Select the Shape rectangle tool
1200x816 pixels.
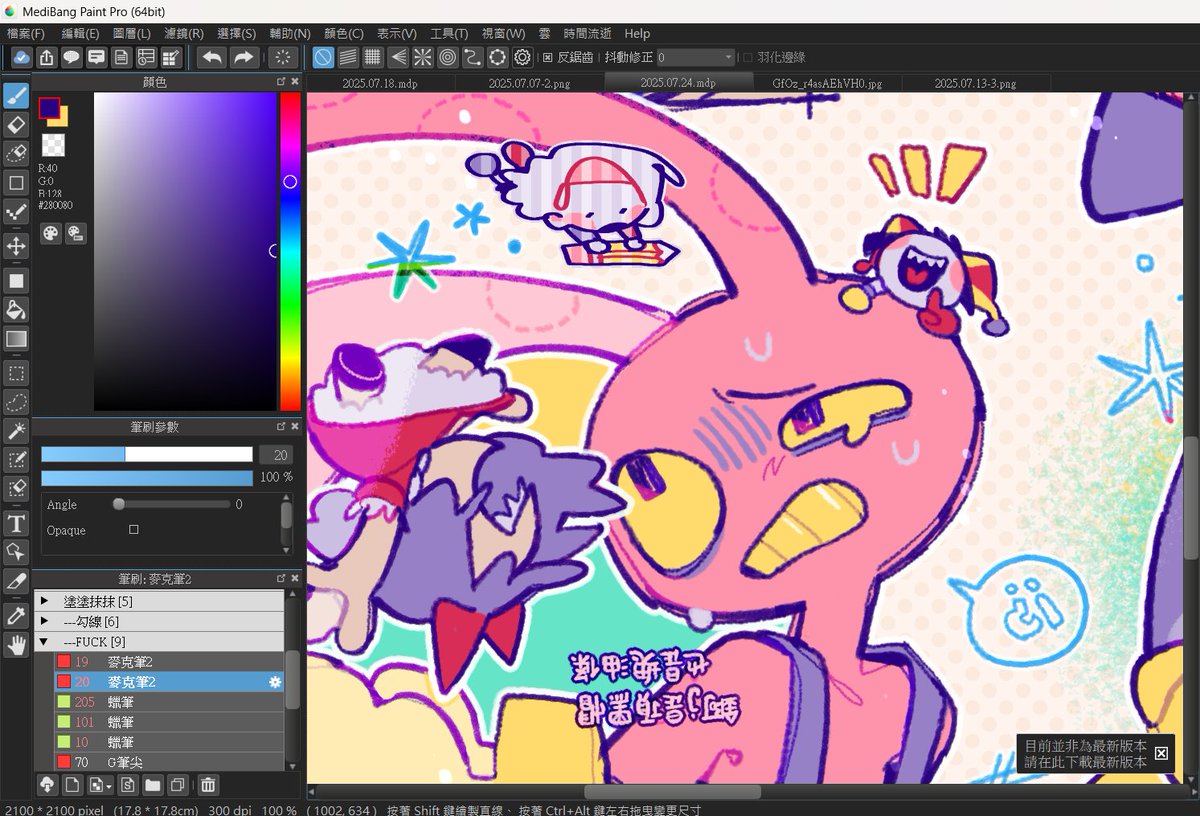tap(16, 183)
